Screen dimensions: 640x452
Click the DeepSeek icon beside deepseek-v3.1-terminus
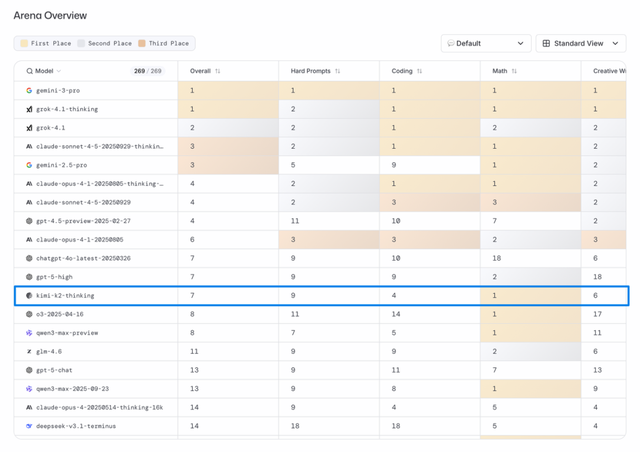tap(29, 426)
